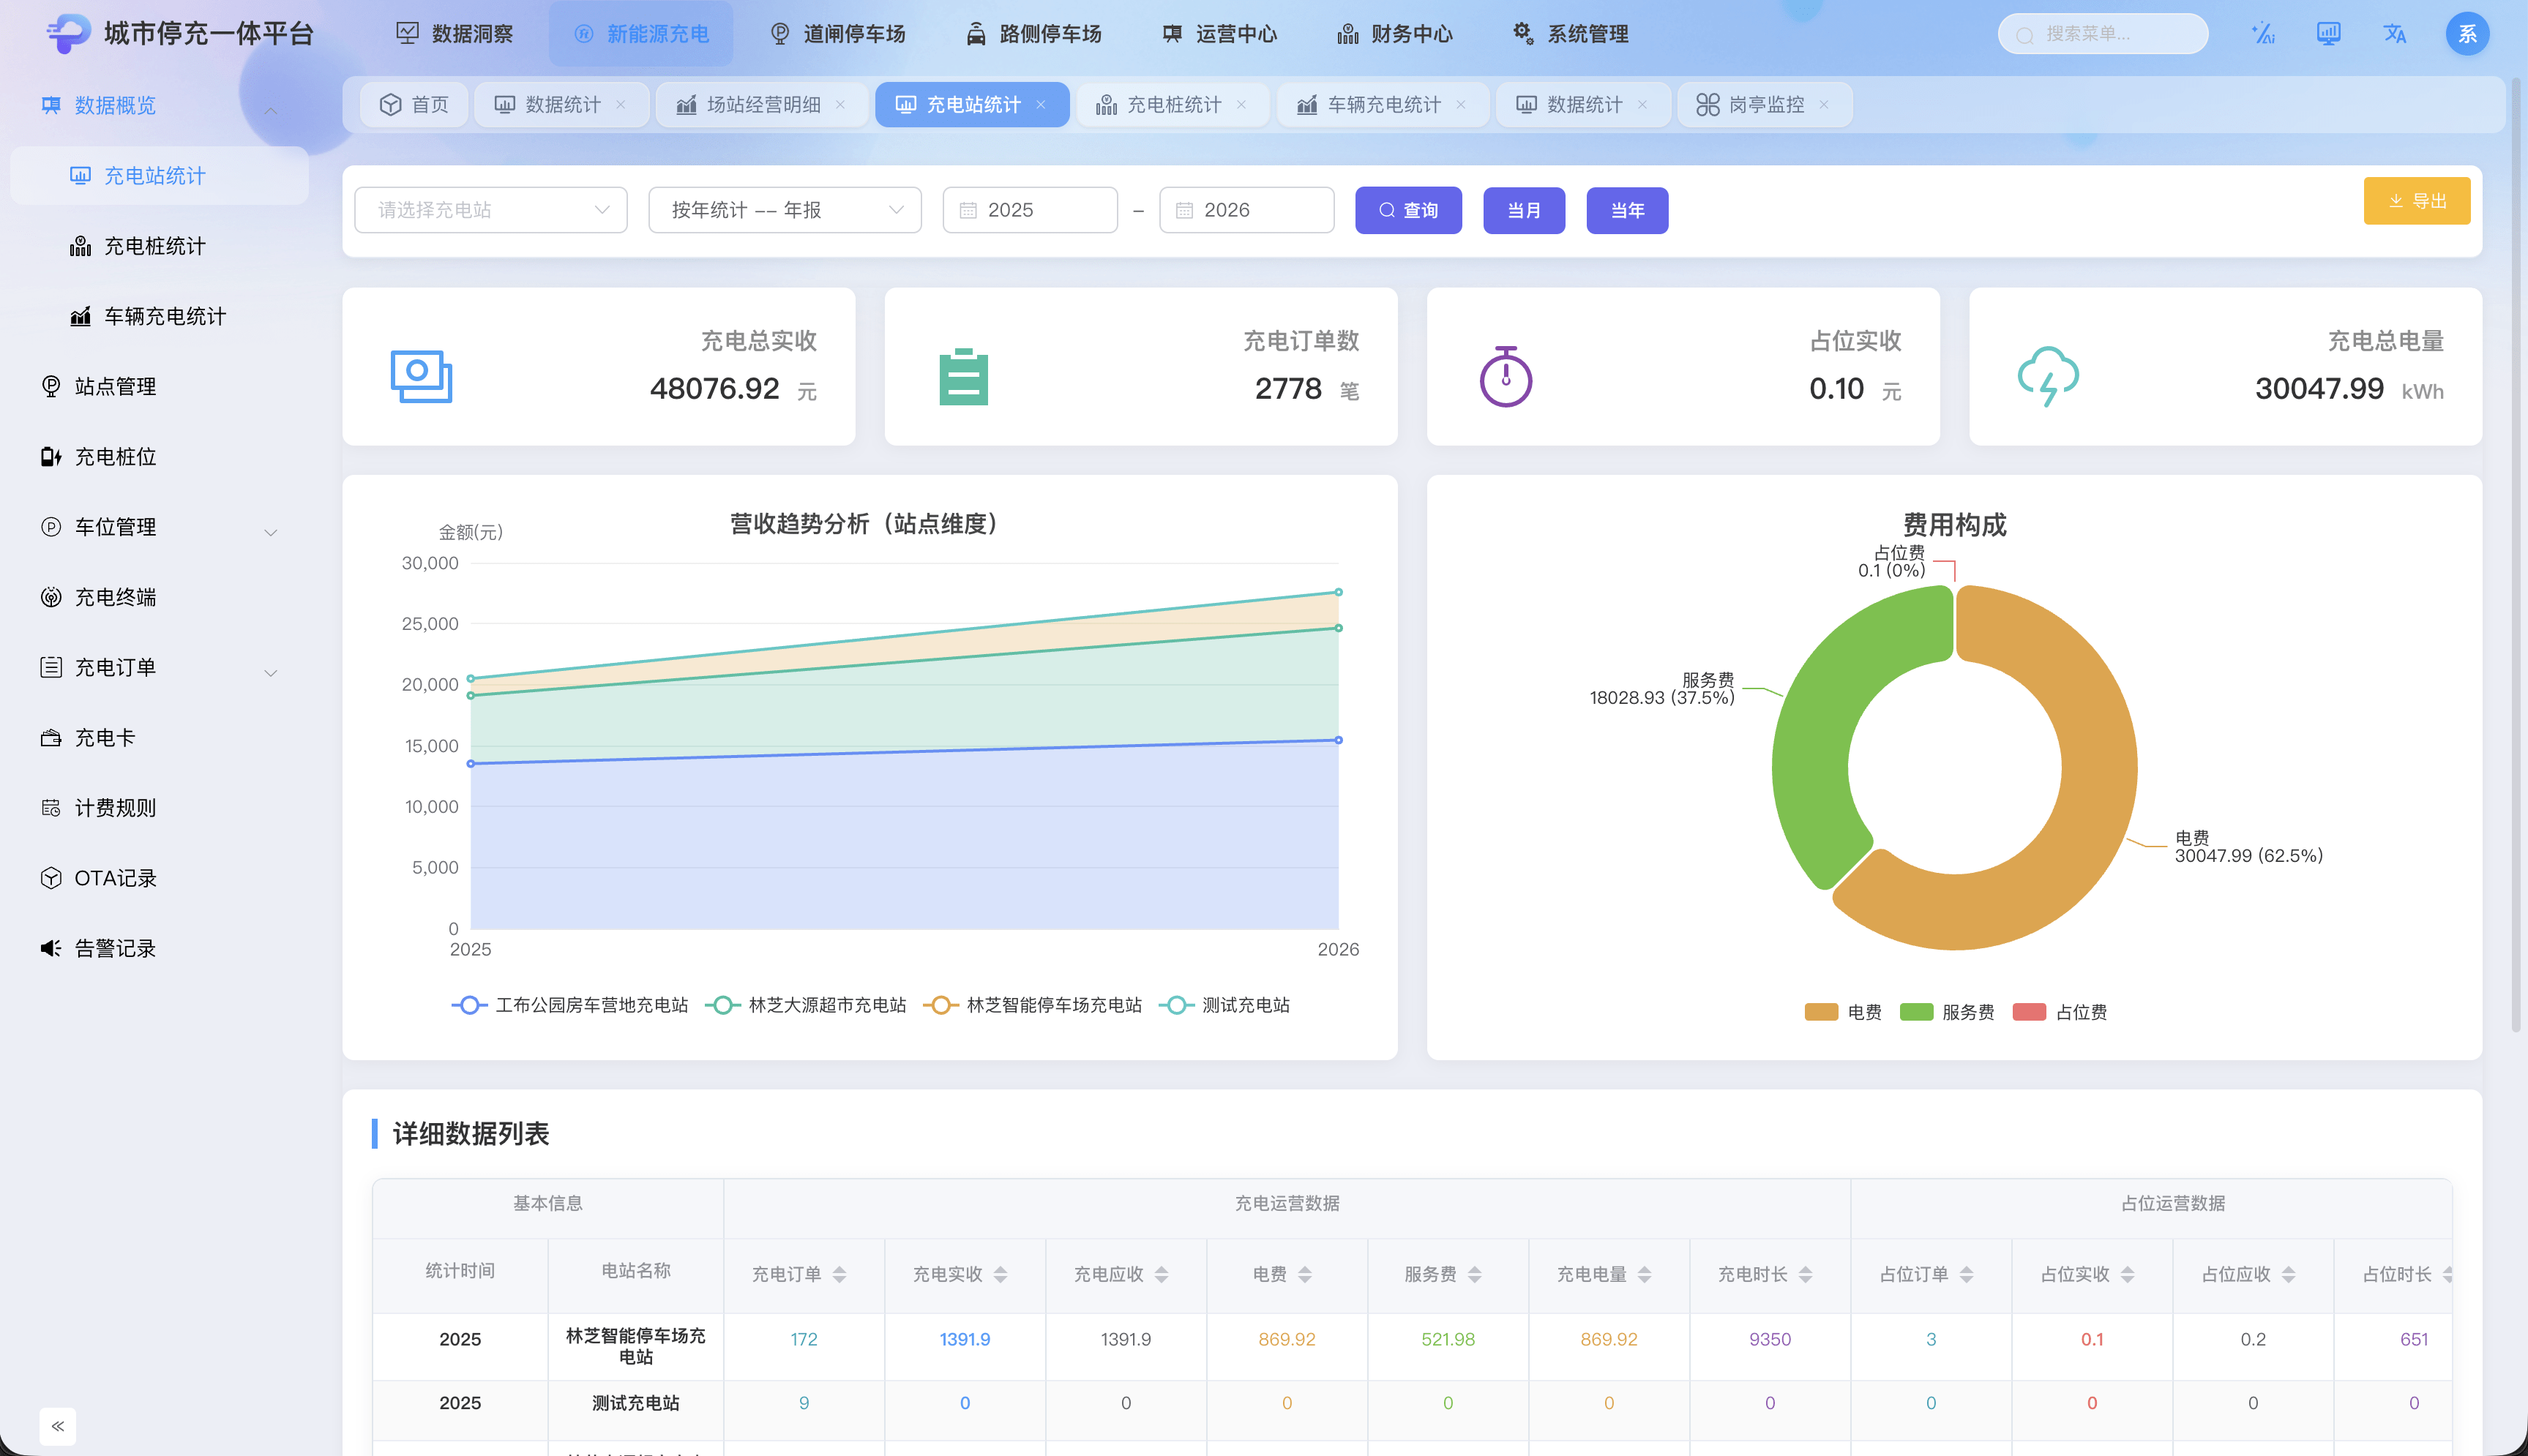Open the 按年统计 report type dropdown
This screenshot has width=2528, height=1456.
(785, 210)
